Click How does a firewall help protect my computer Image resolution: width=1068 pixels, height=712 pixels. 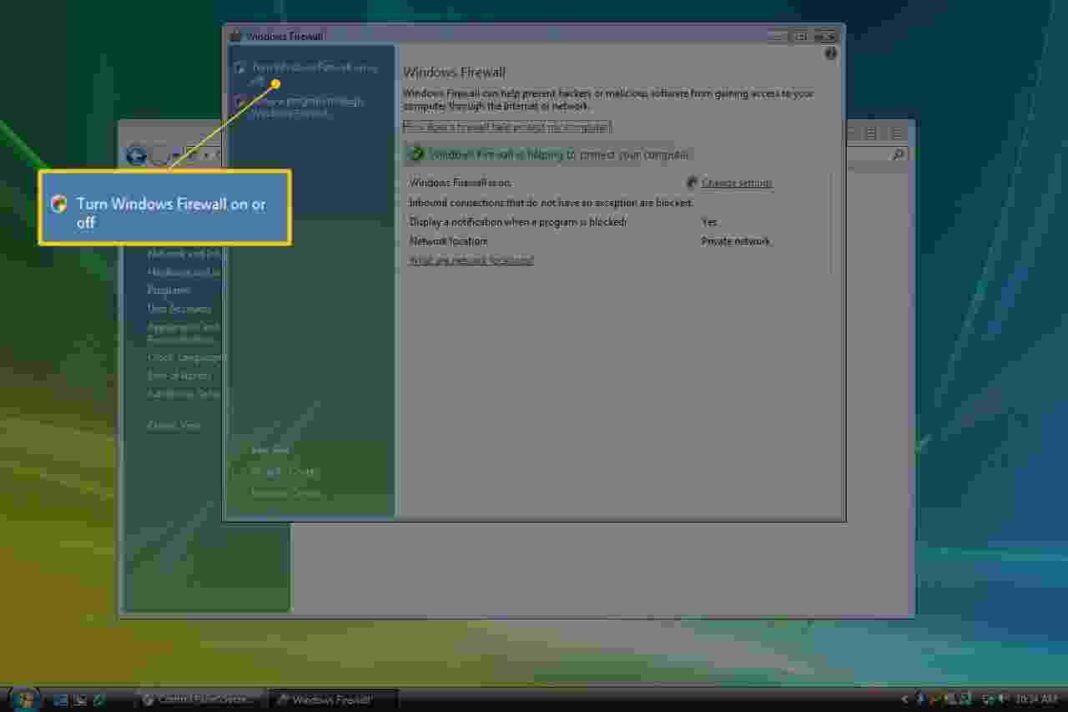pyautogui.click(x=508, y=126)
